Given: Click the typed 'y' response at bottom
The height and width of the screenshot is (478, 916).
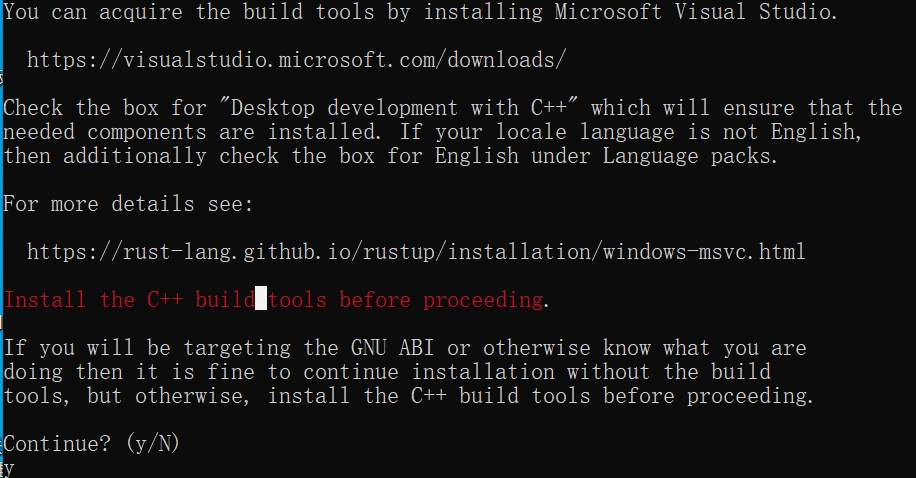Looking at the screenshot, I should [x=8, y=468].
